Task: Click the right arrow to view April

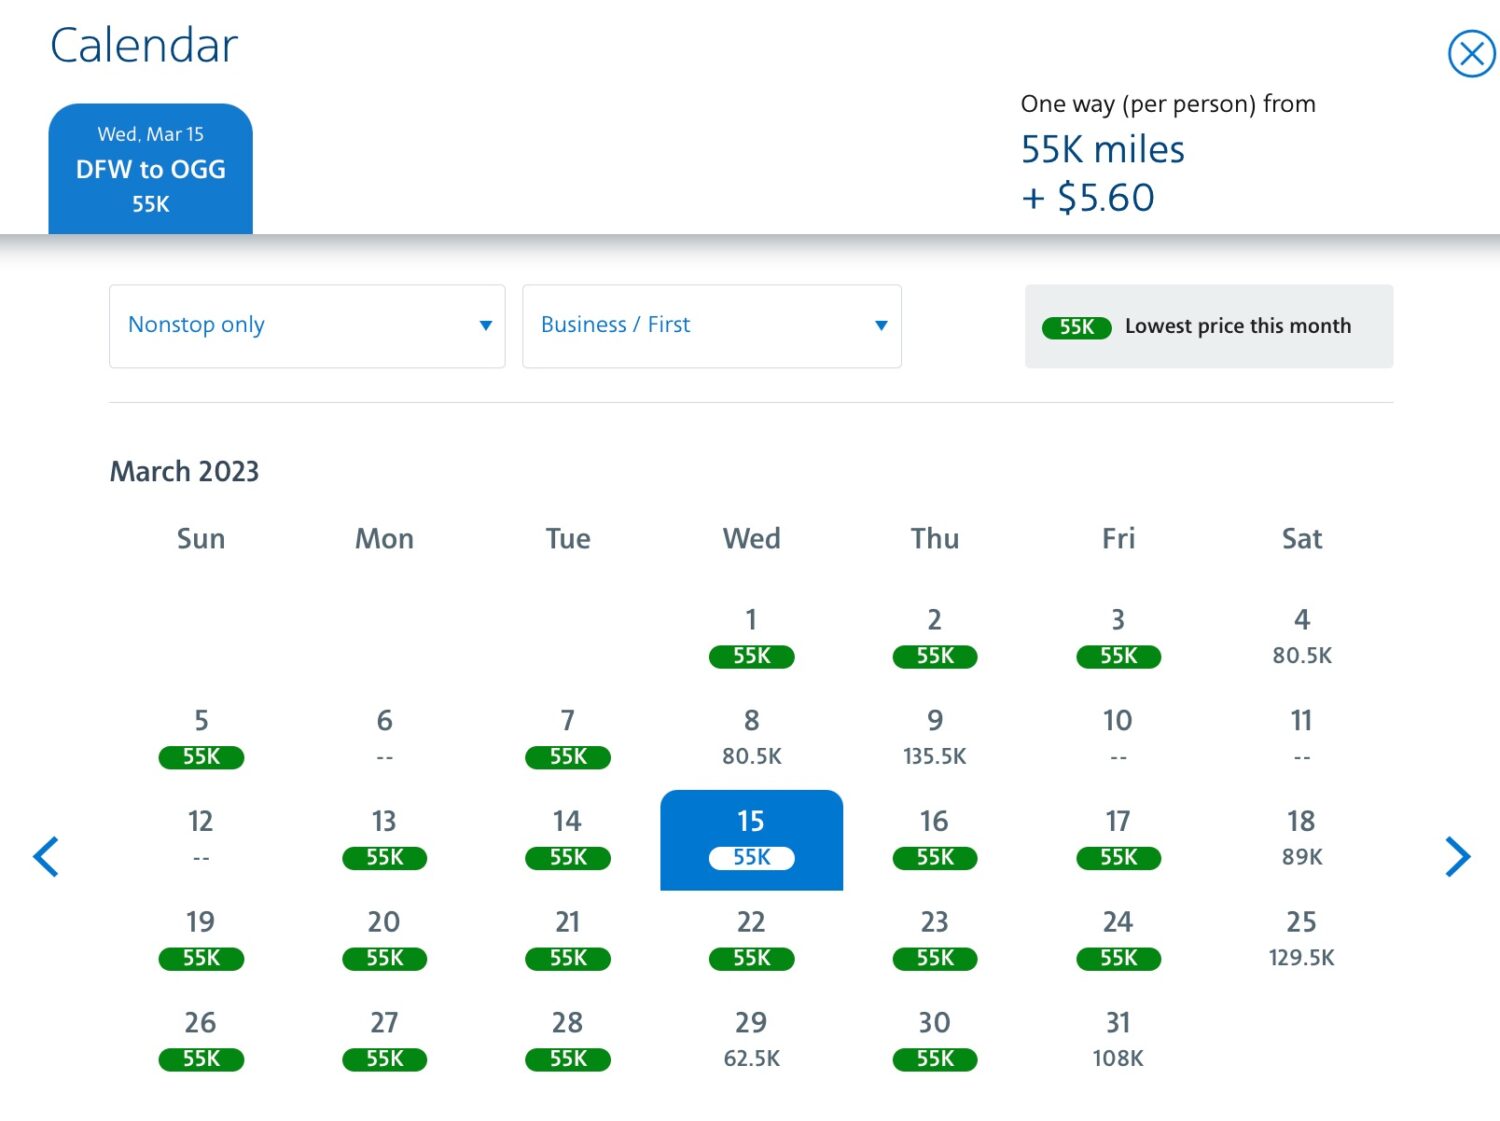Action: click(x=1458, y=856)
